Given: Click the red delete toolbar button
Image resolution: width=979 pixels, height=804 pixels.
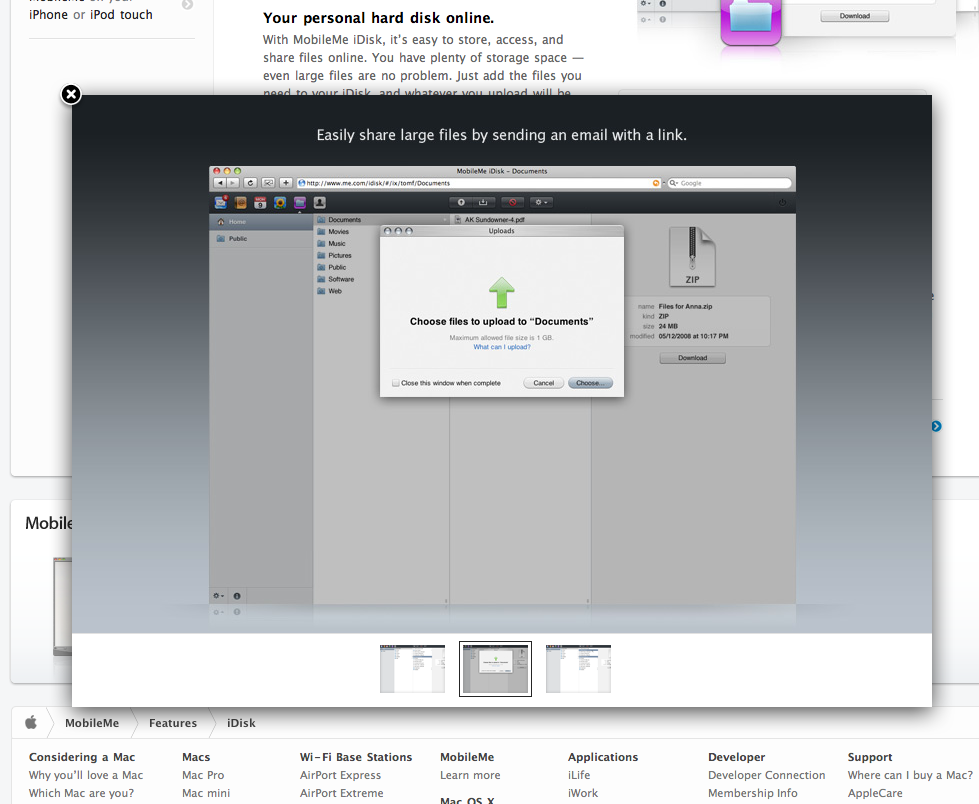Looking at the screenshot, I should click(x=513, y=202).
